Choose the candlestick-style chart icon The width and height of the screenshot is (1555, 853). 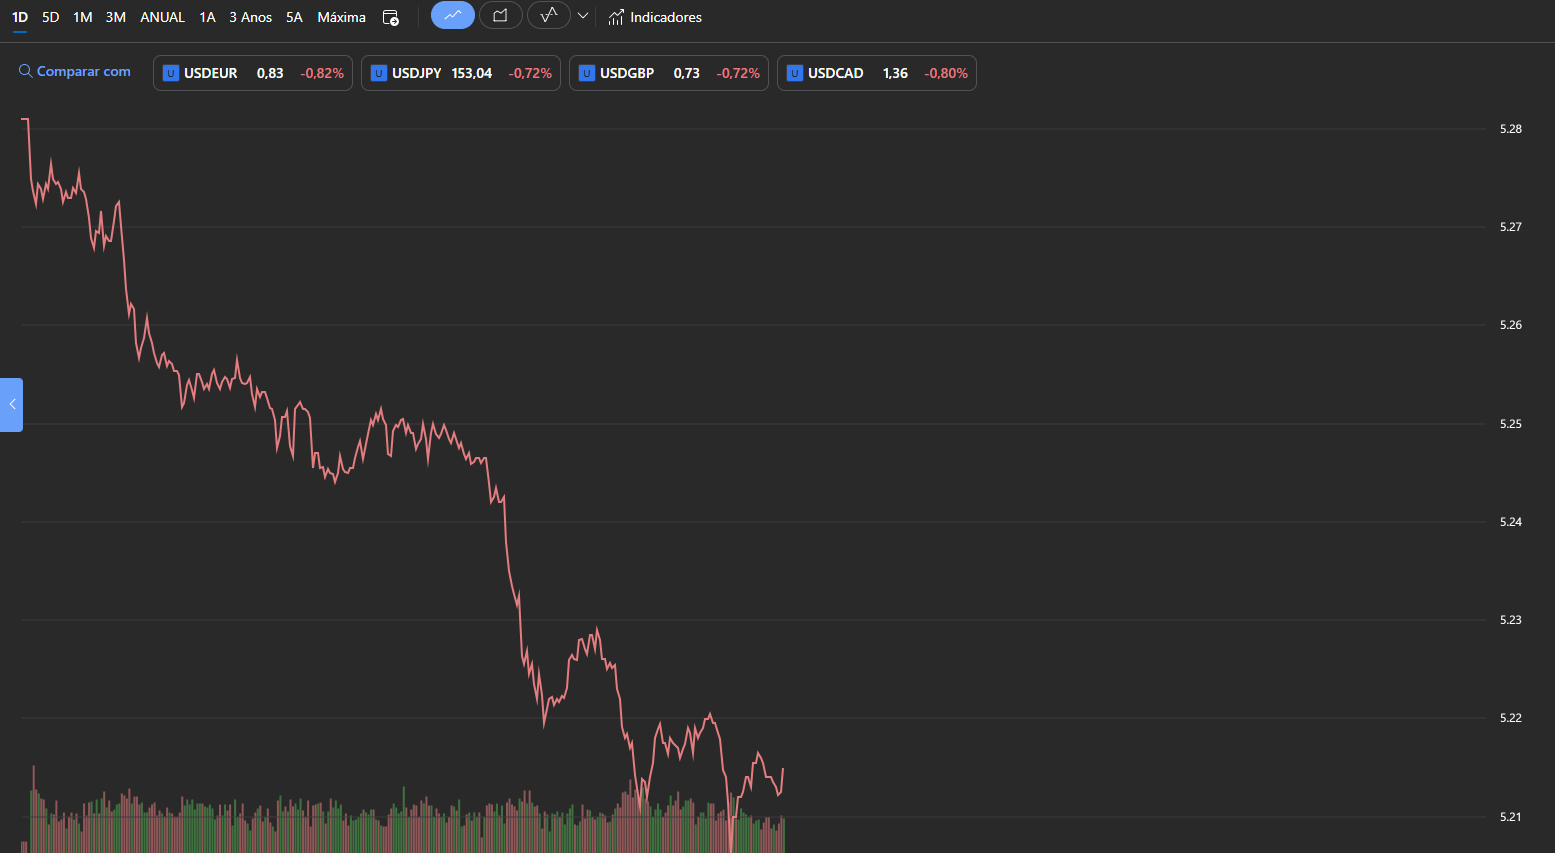coord(548,15)
